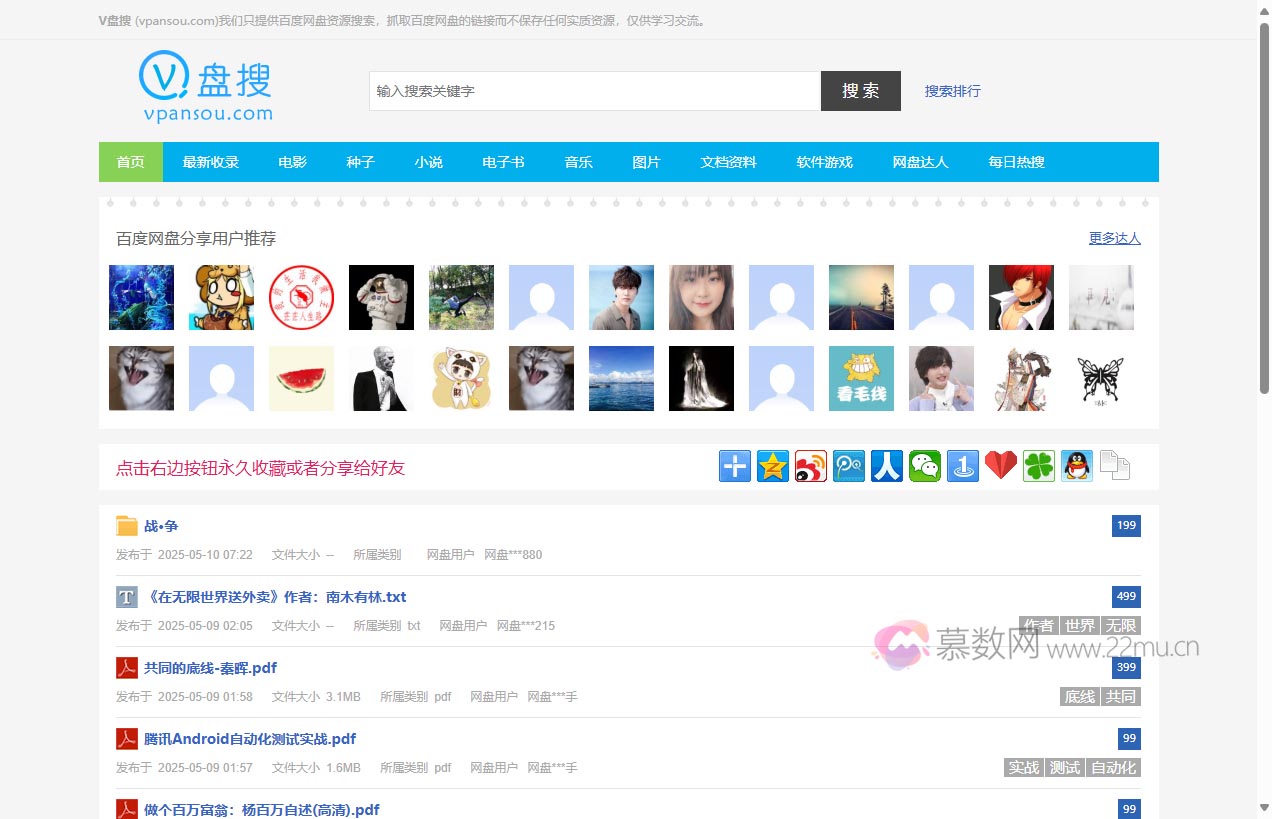This screenshot has height=819, width=1272.
Task: Switch to the 电子书 category
Action: (x=503, y=162)
